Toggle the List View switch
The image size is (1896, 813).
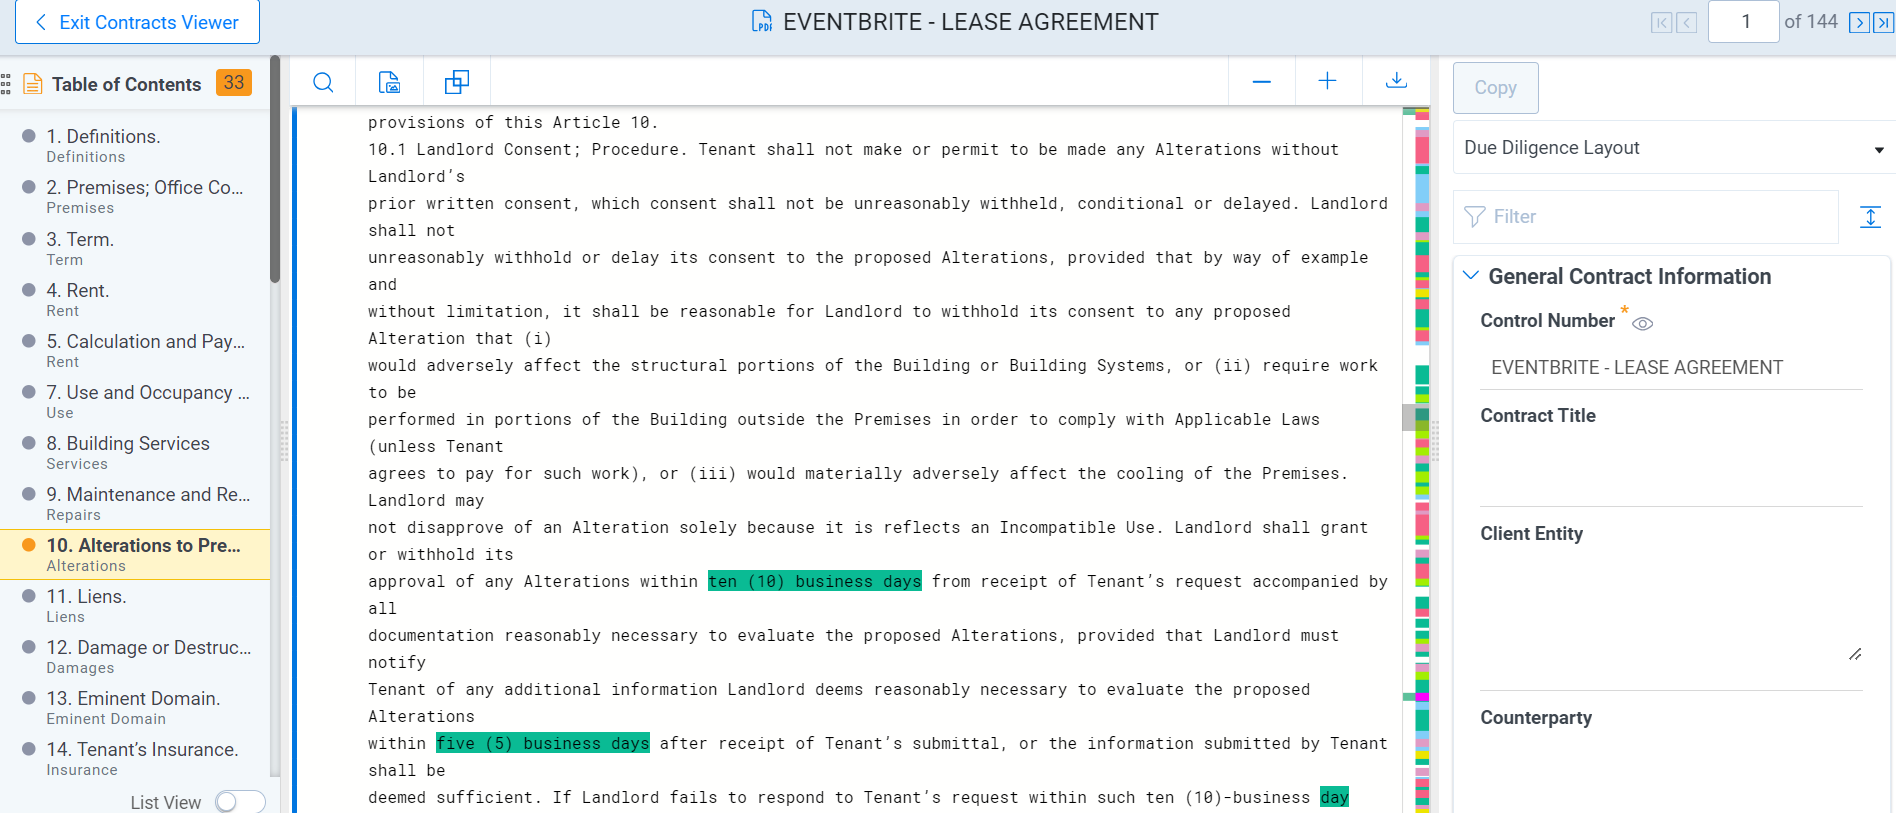pos(240,802)
